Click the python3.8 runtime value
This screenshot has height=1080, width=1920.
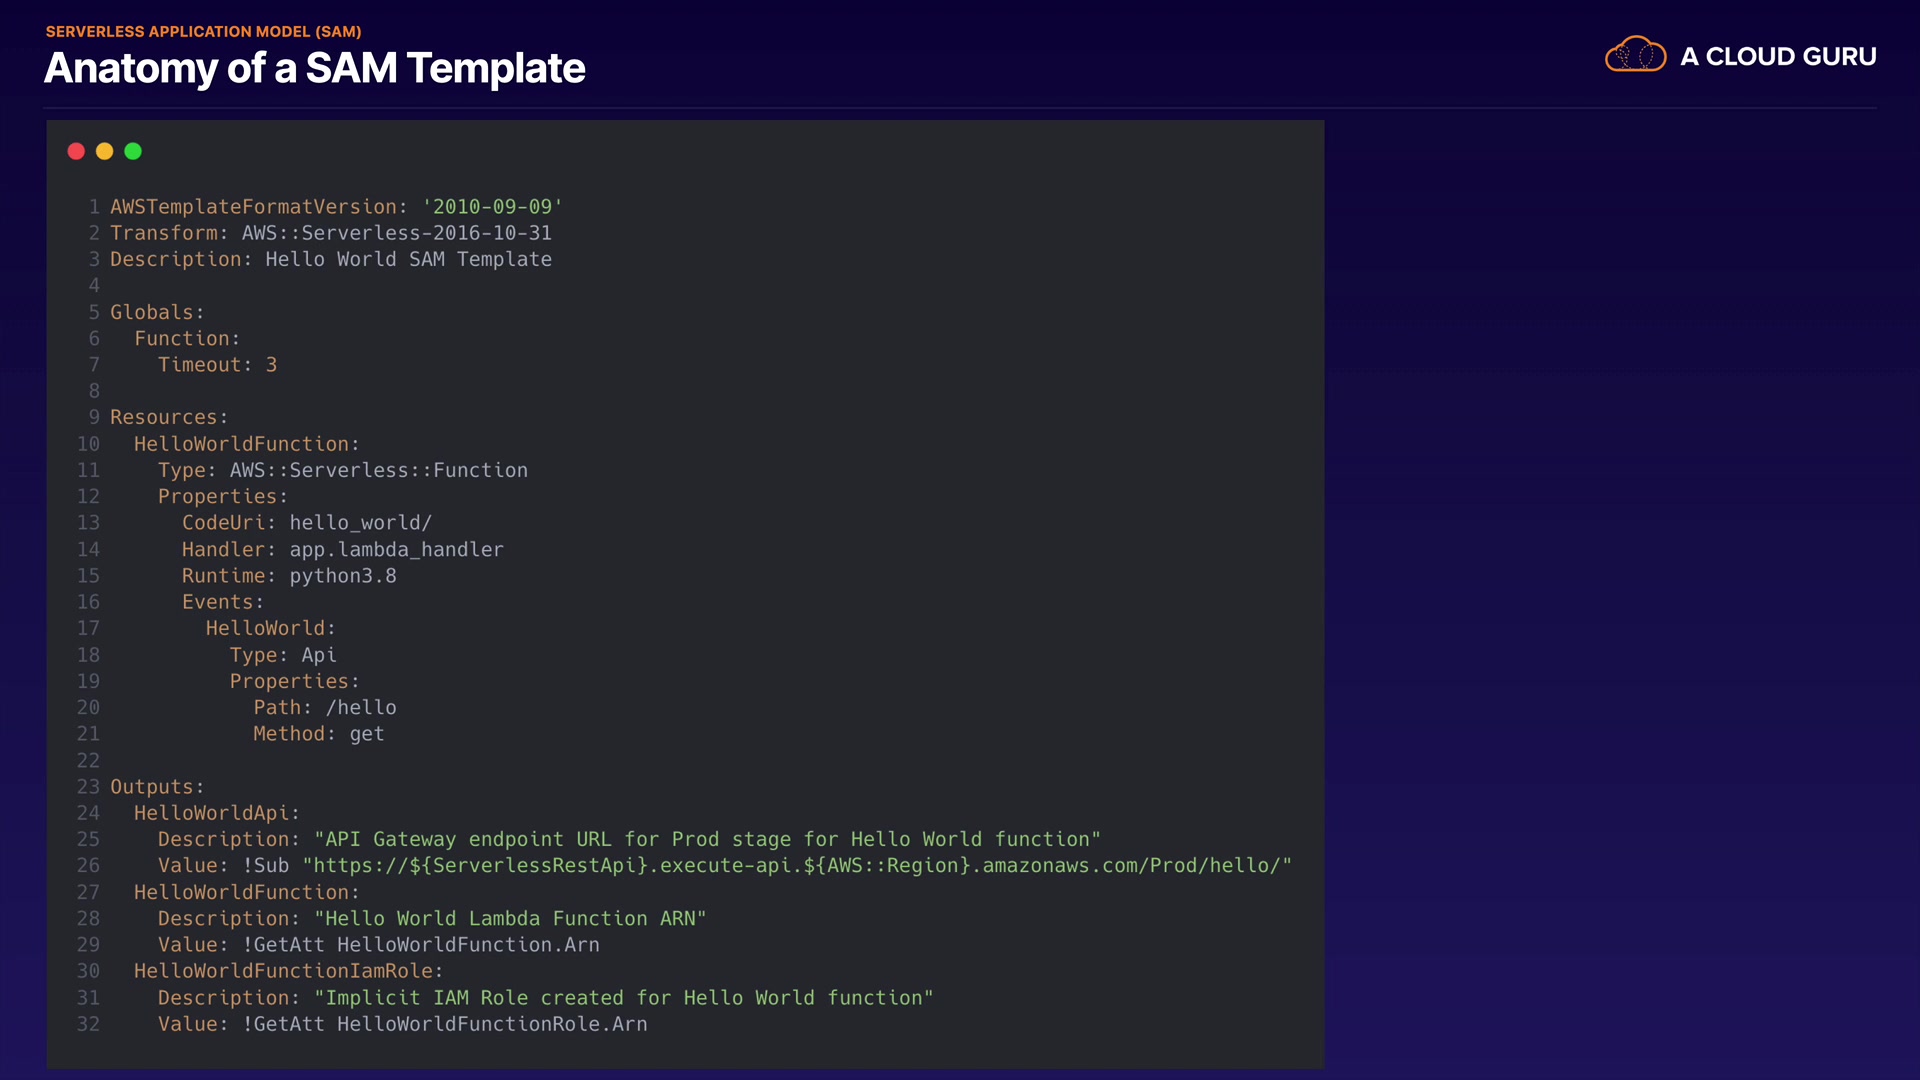click(x=343, y=576)
